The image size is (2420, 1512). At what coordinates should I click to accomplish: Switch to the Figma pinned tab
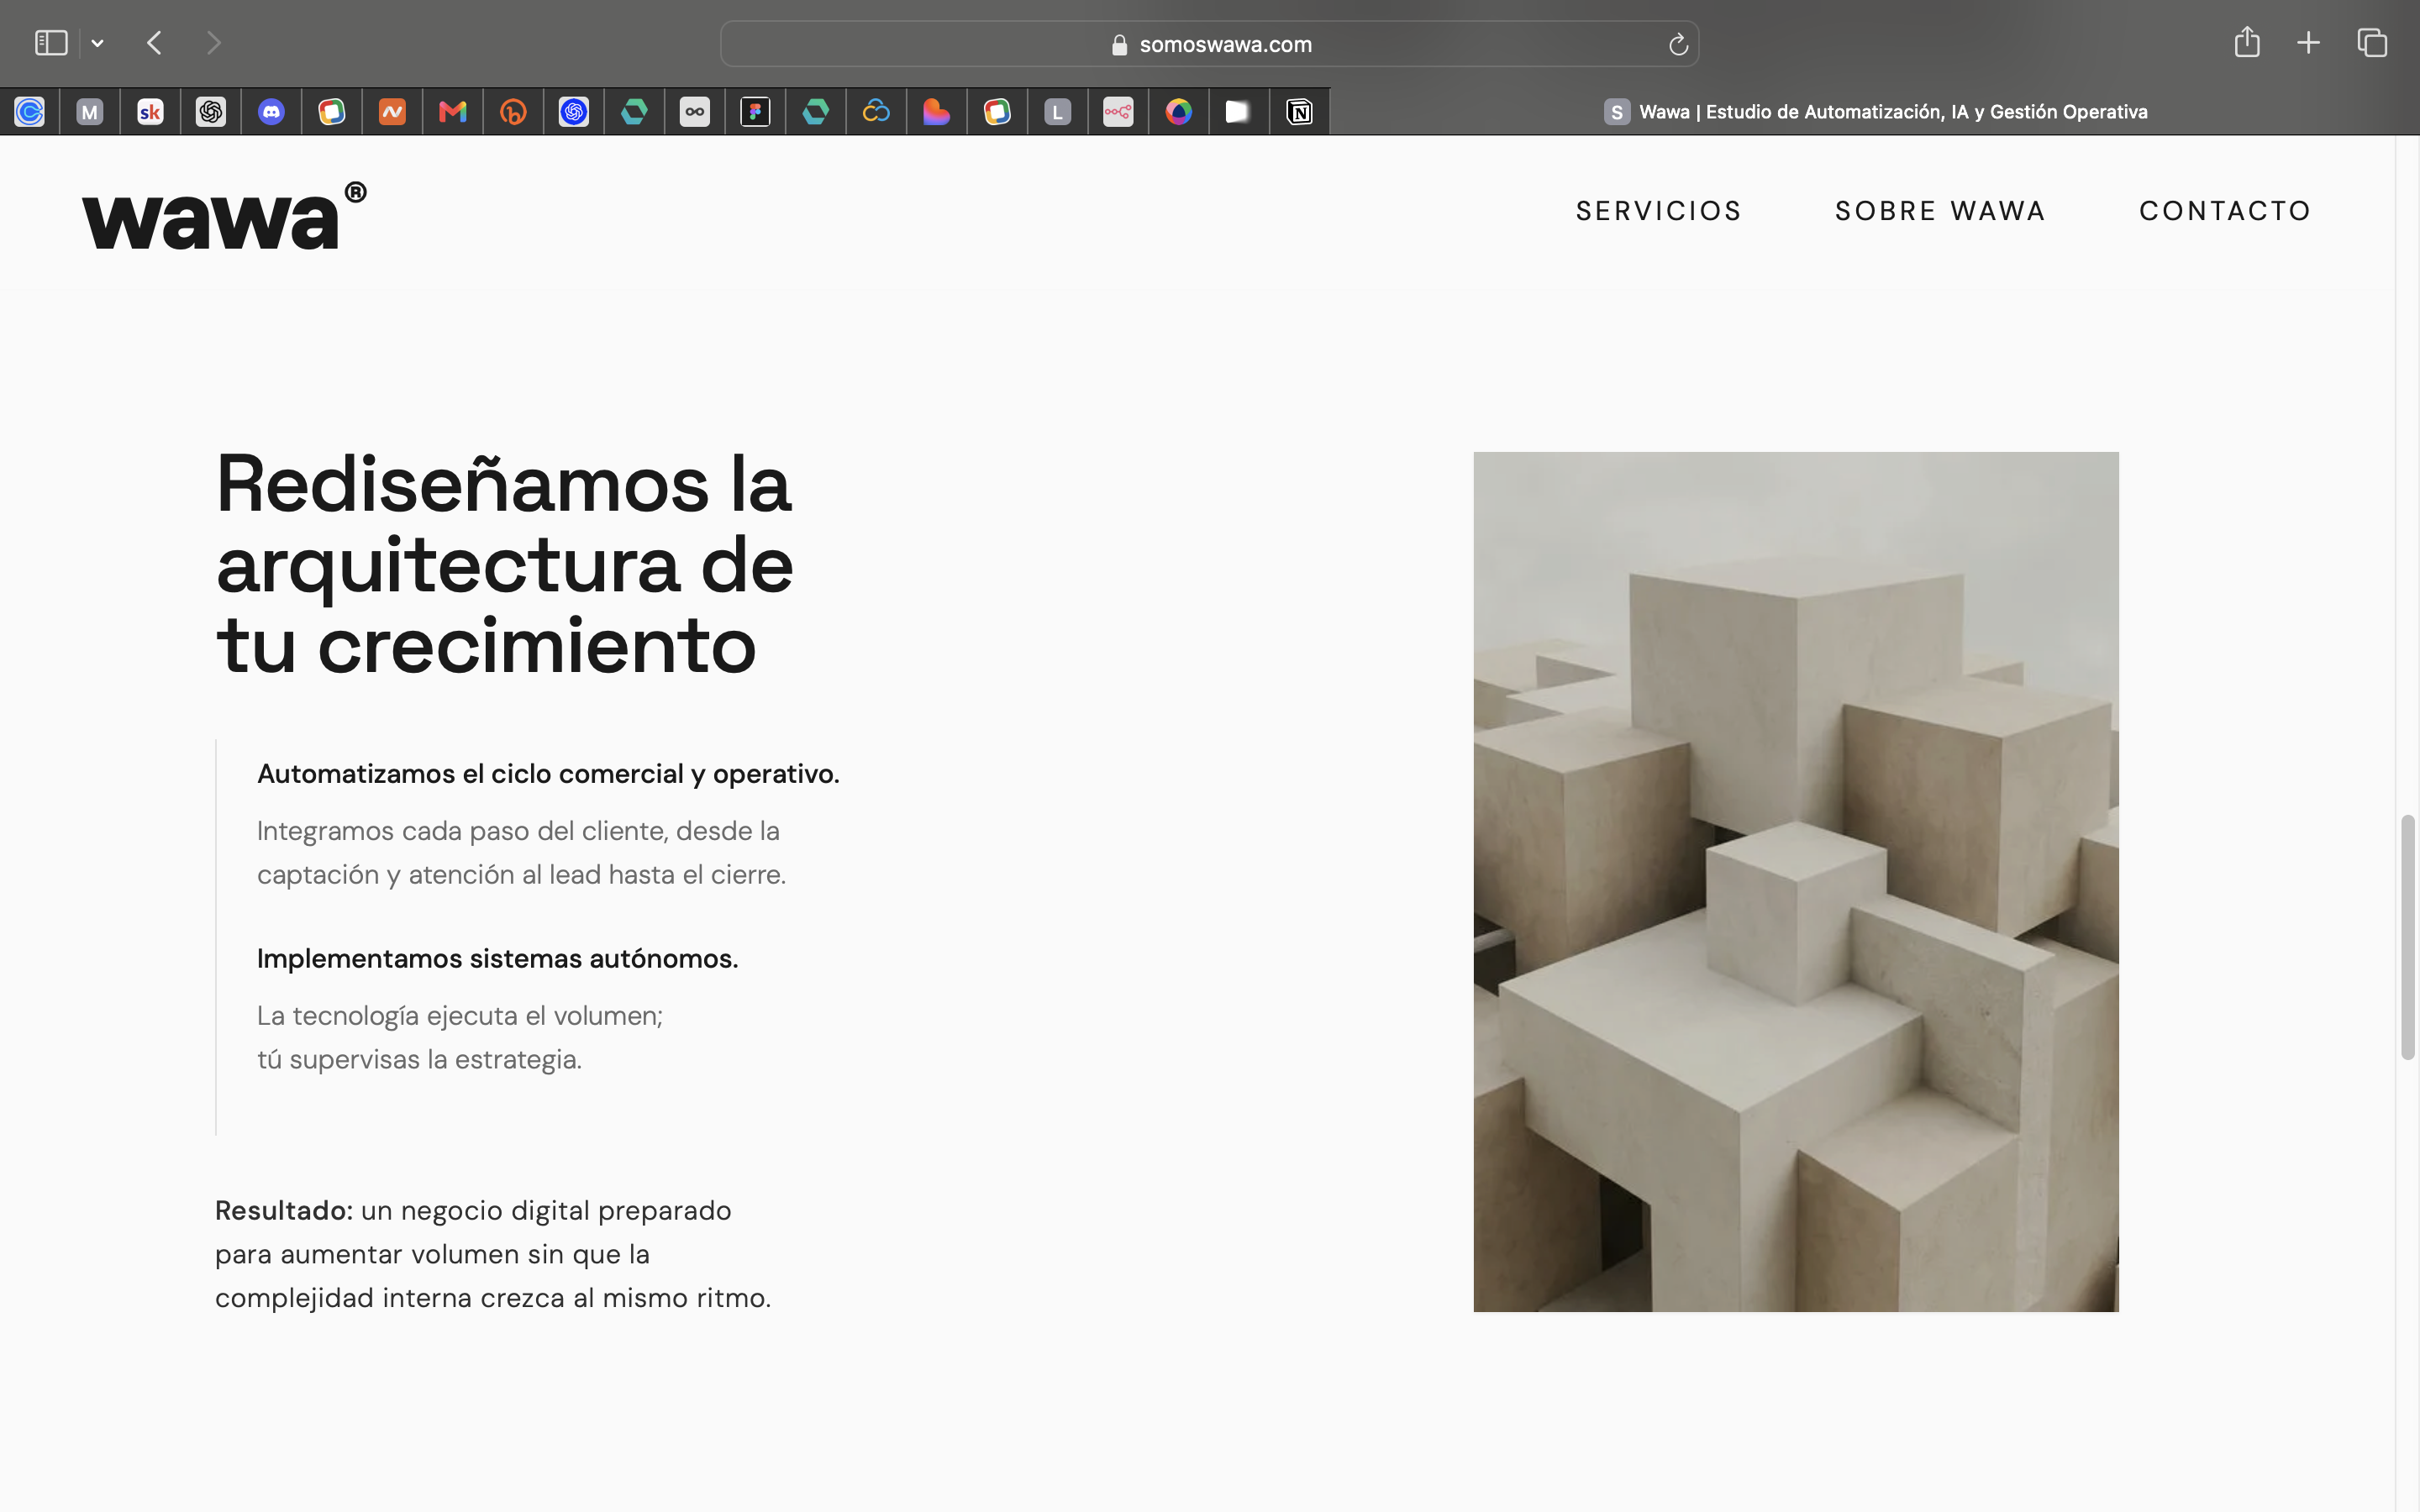click(x=755, y=112)
